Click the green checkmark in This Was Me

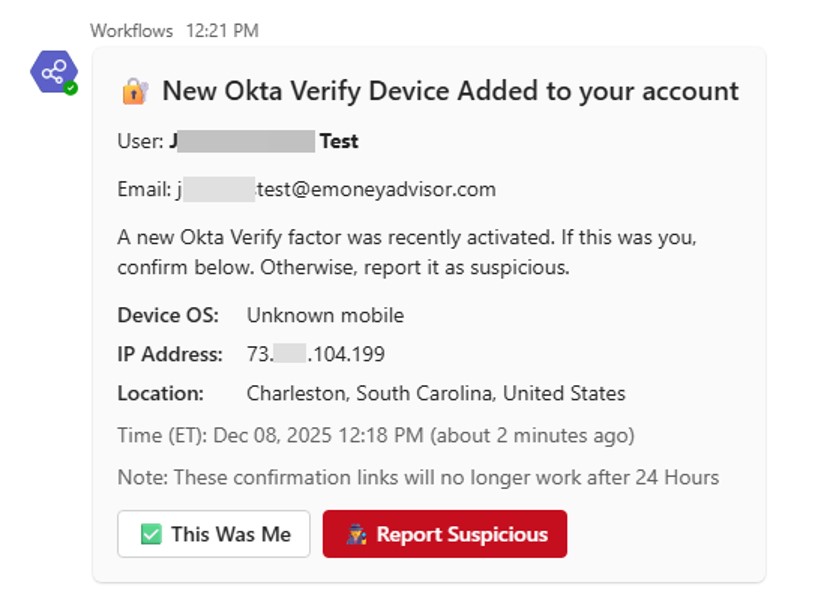[151, 534]
